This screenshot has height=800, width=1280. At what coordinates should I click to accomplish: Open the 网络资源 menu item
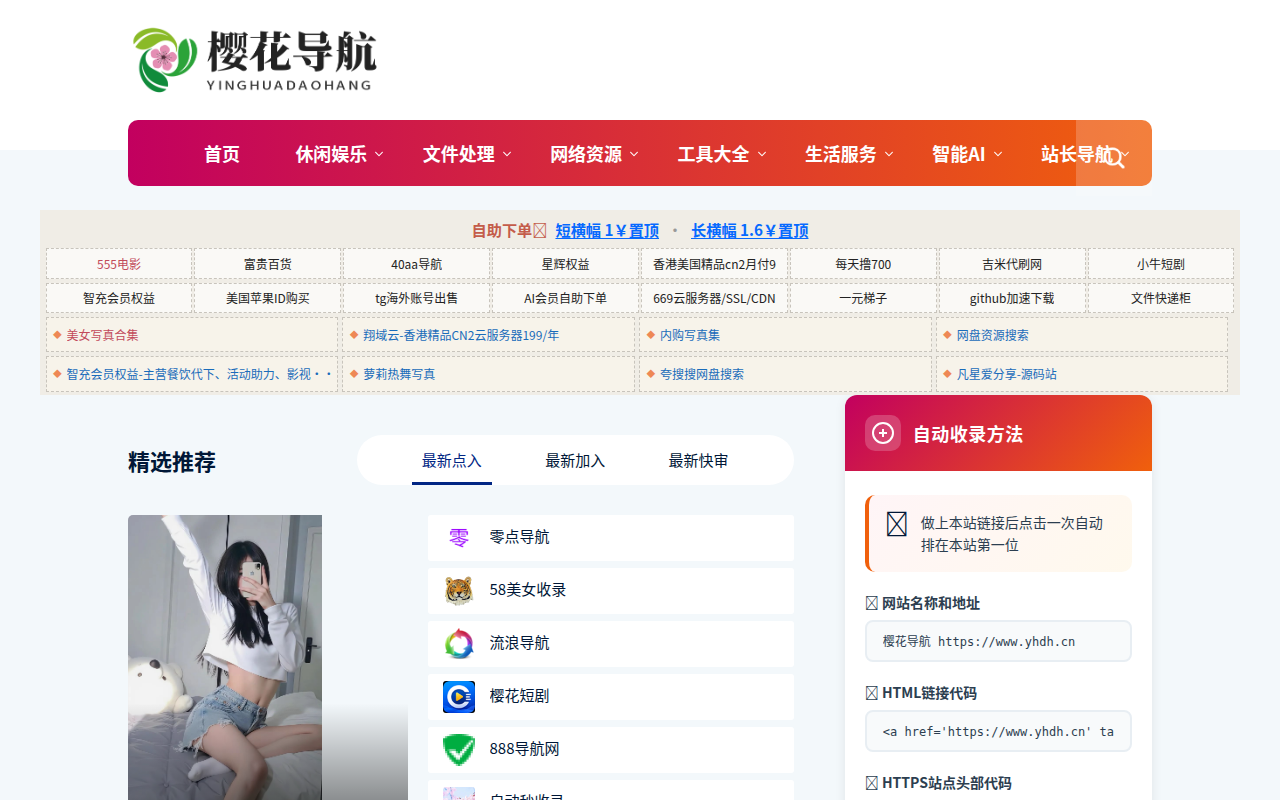click(x=586, y=154)
